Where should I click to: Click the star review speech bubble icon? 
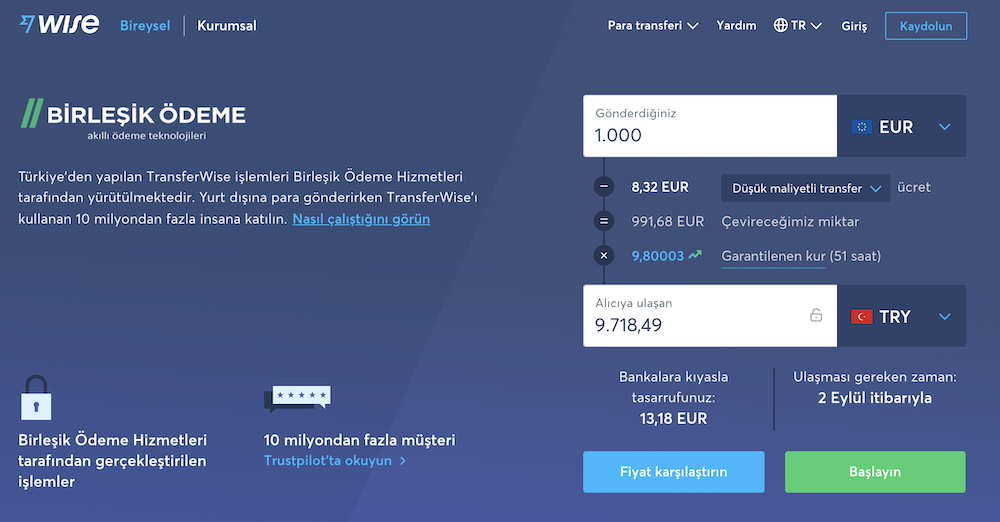pyautogui.click(x=297, y=398)
